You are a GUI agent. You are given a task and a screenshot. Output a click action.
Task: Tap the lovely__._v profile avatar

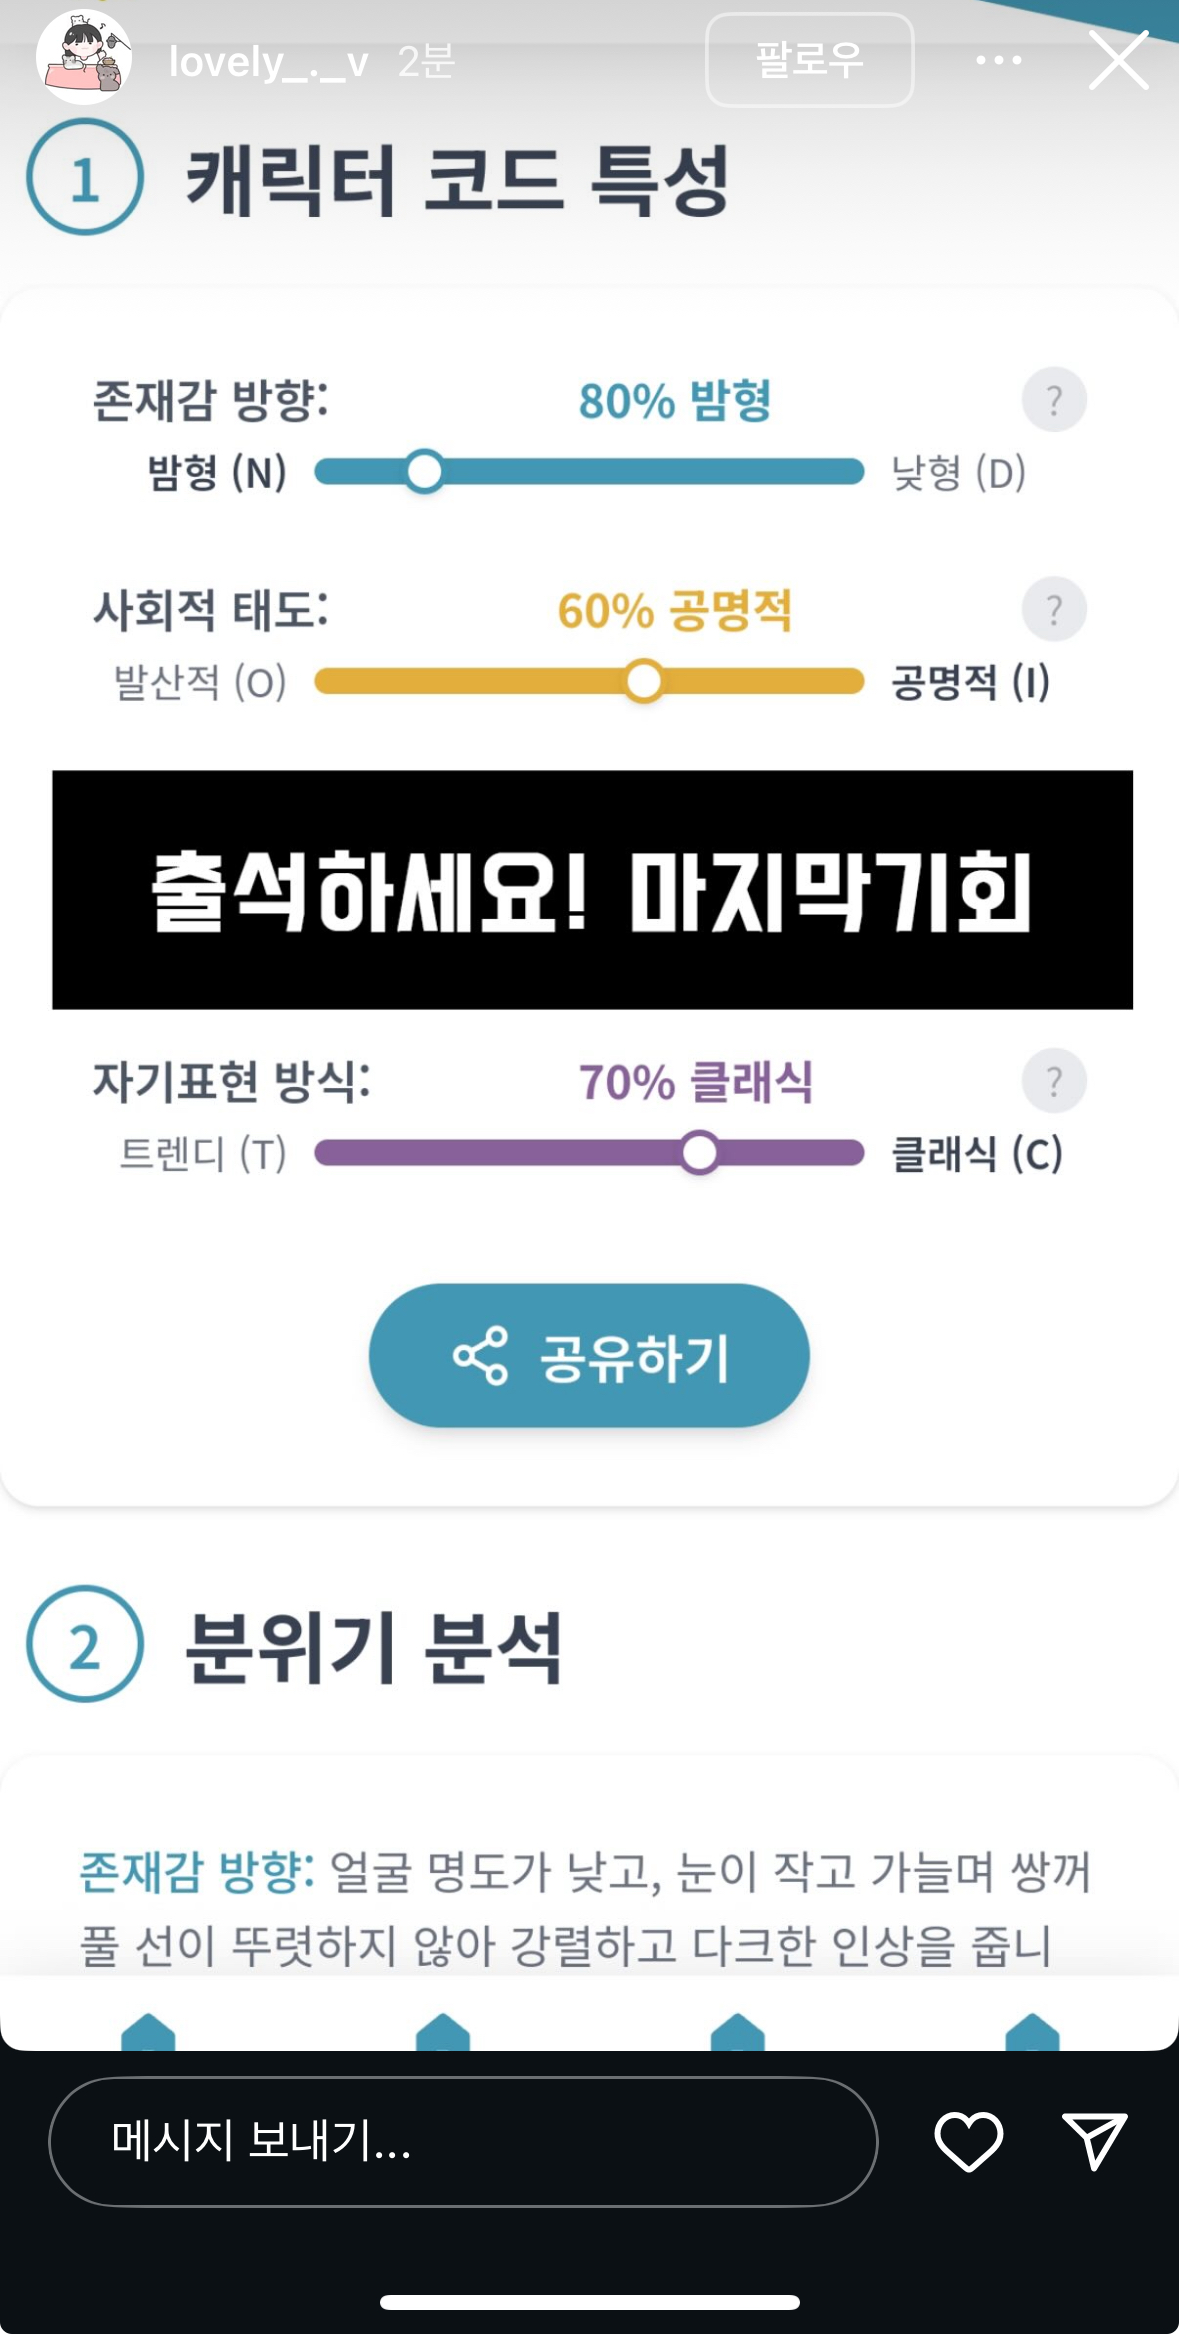84,59
